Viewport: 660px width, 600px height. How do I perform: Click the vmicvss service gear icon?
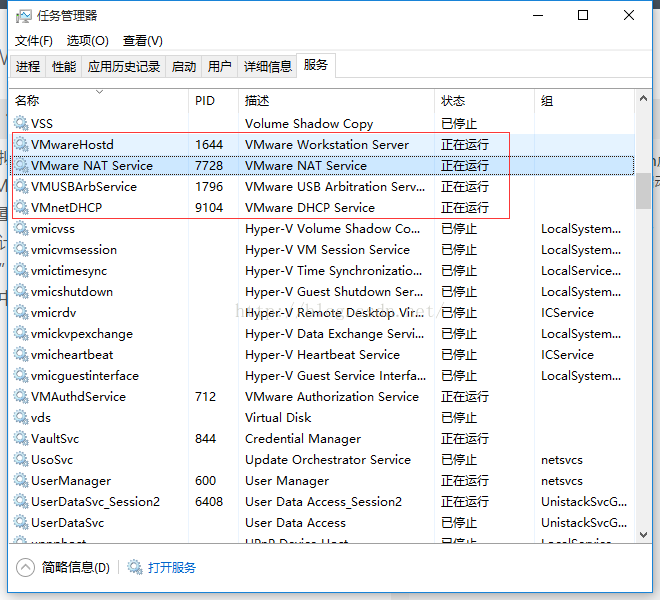21,228
